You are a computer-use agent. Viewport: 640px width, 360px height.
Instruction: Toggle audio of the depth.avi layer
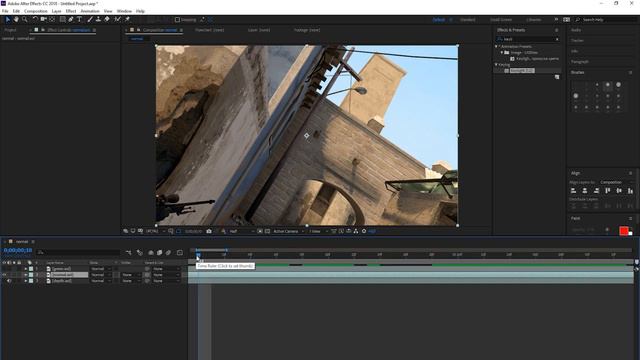(9, 281)
